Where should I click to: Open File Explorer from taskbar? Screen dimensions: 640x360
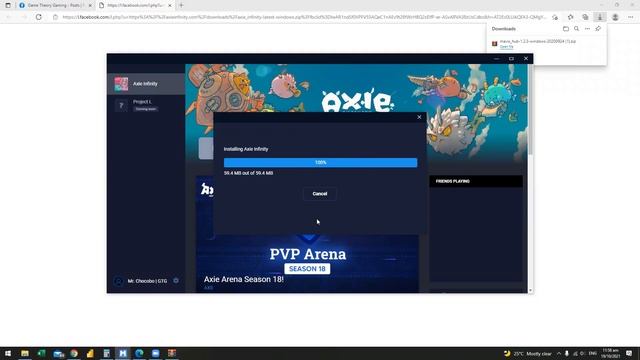(25, 353)
